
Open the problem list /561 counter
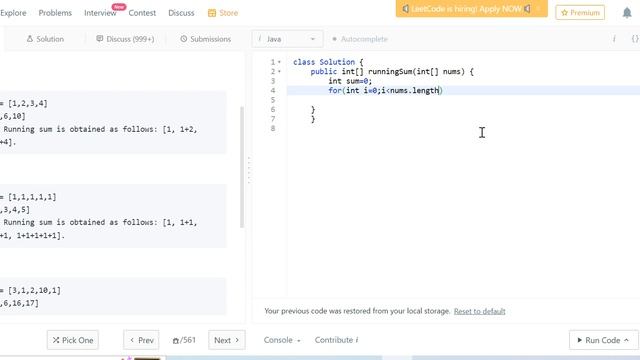point(184,340)
